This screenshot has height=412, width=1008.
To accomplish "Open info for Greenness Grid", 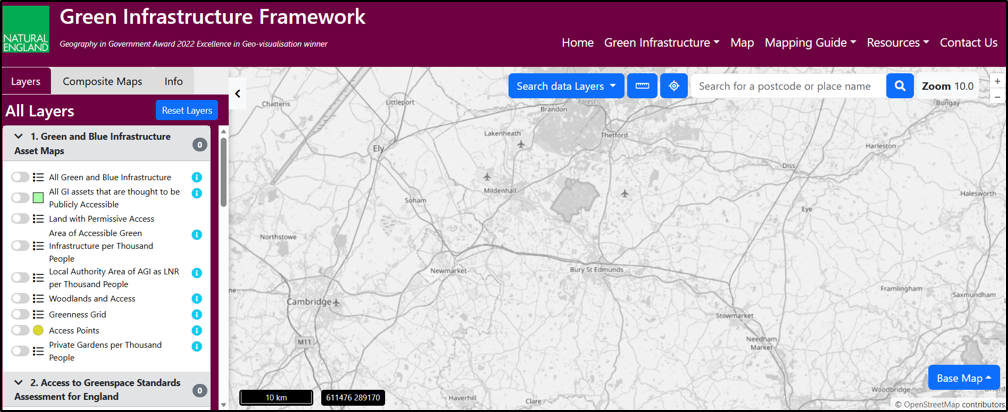I will point(197,314).
